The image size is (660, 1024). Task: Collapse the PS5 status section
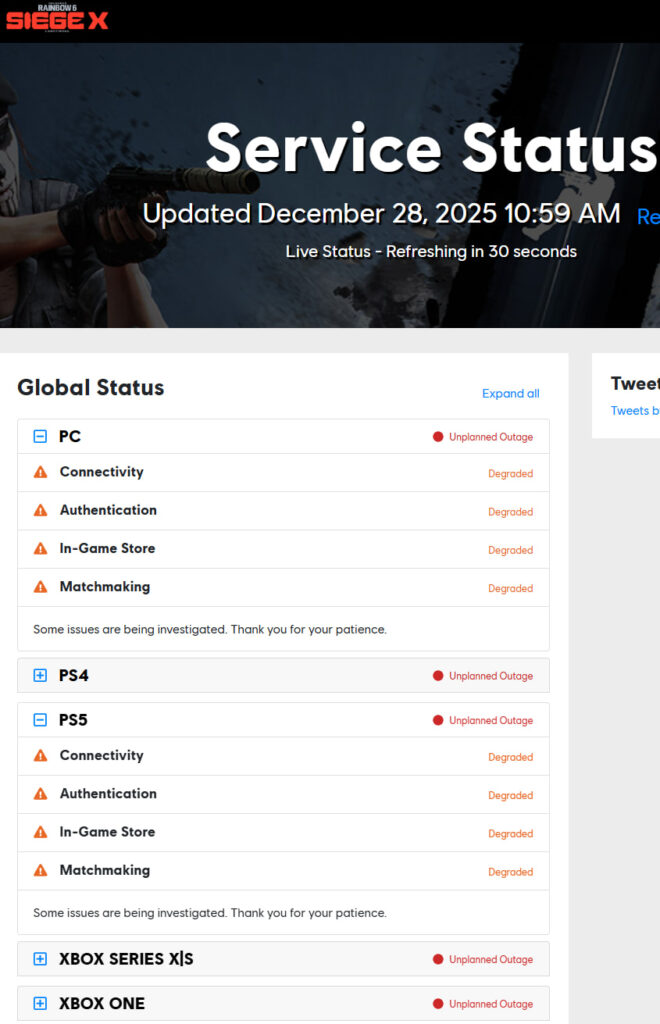pyautogui.click(x=40, y=720)
